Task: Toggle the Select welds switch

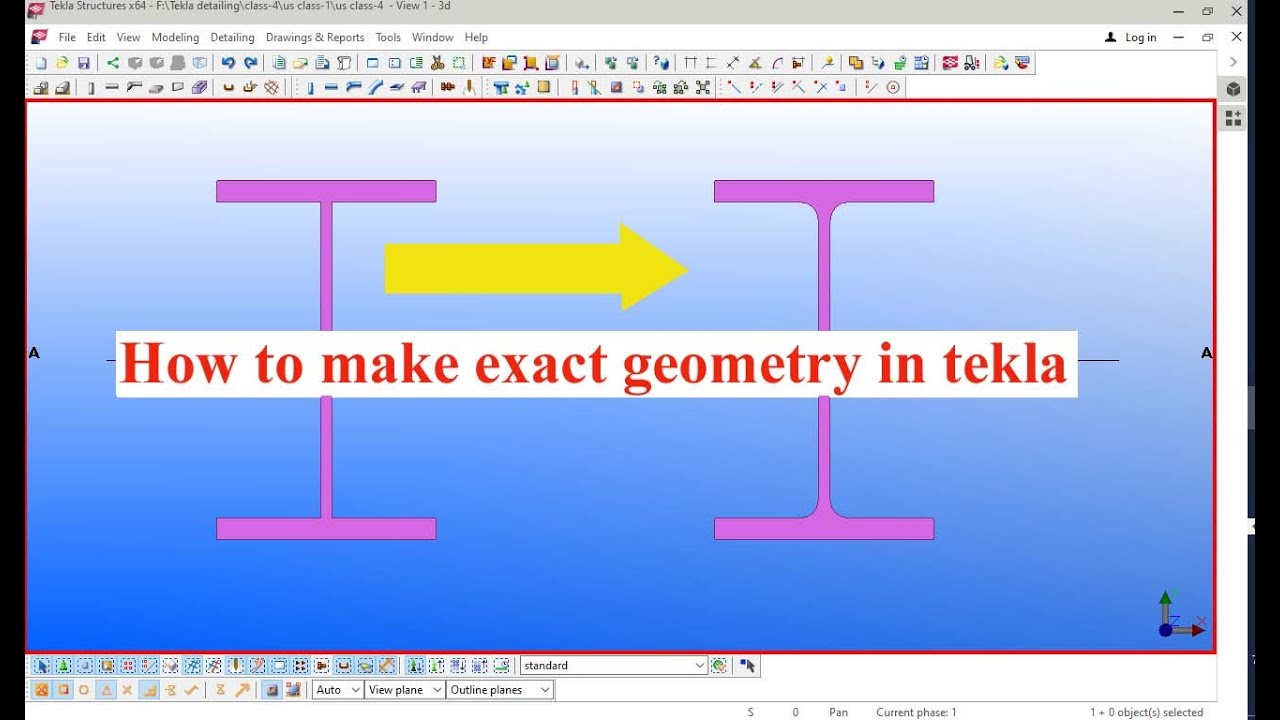Action: [236, 665]
